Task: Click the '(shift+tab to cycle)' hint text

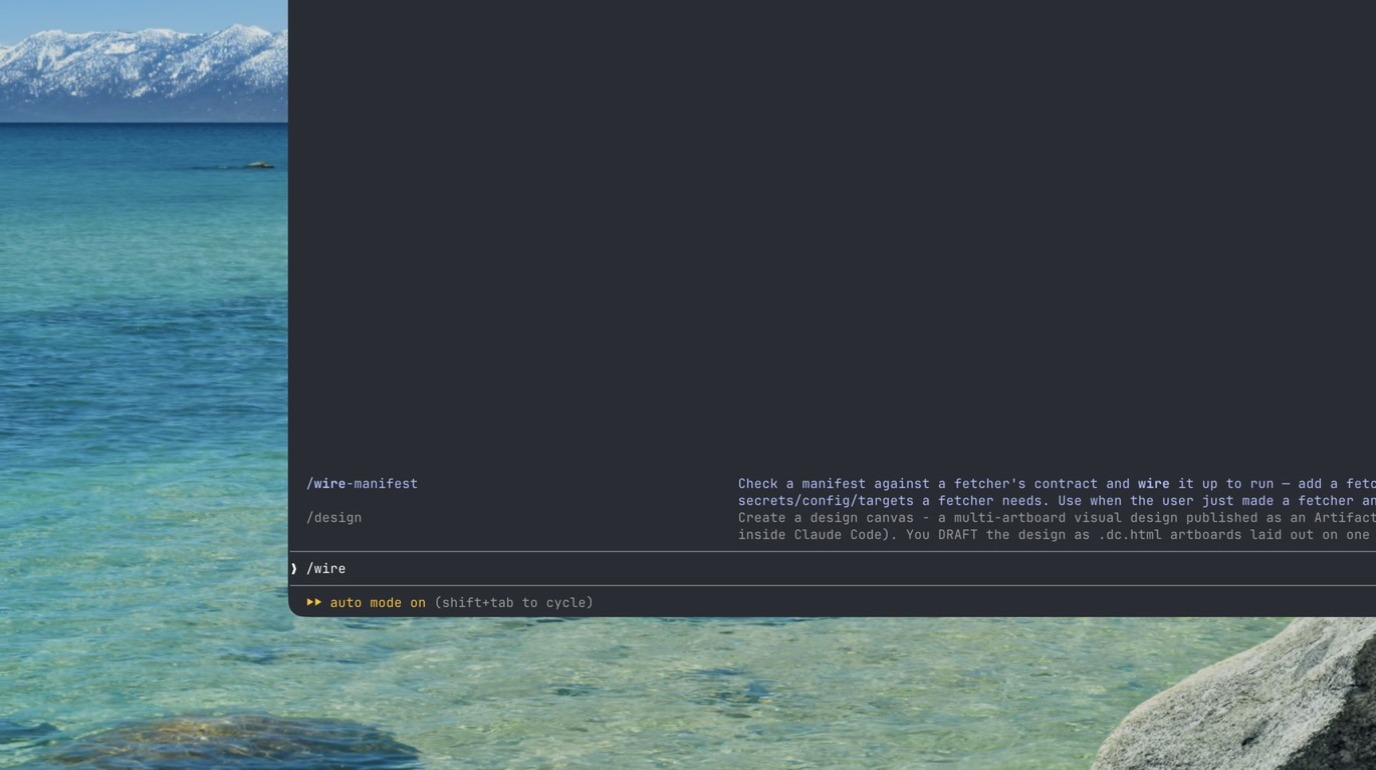Action: tap(514, 603)
